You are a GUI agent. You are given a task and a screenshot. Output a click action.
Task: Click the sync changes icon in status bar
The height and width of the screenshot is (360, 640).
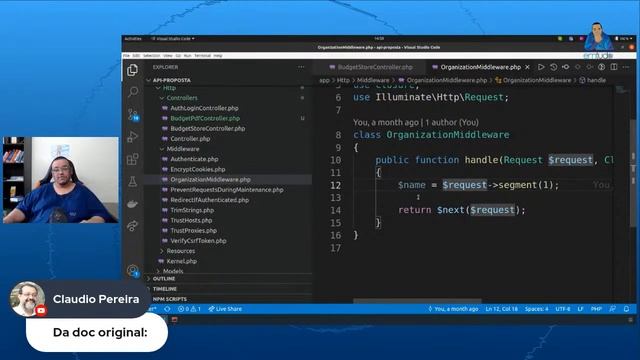(x=167, y=309)
